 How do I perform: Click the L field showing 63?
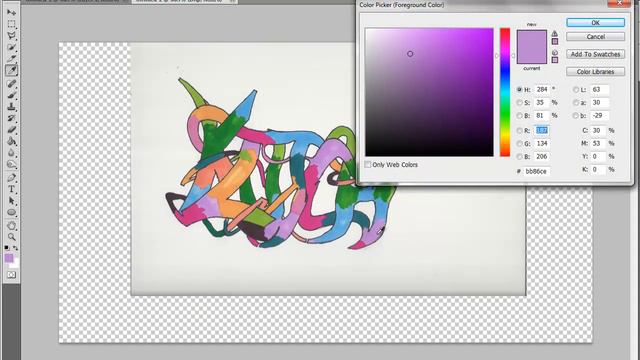(x=599, y=89)
